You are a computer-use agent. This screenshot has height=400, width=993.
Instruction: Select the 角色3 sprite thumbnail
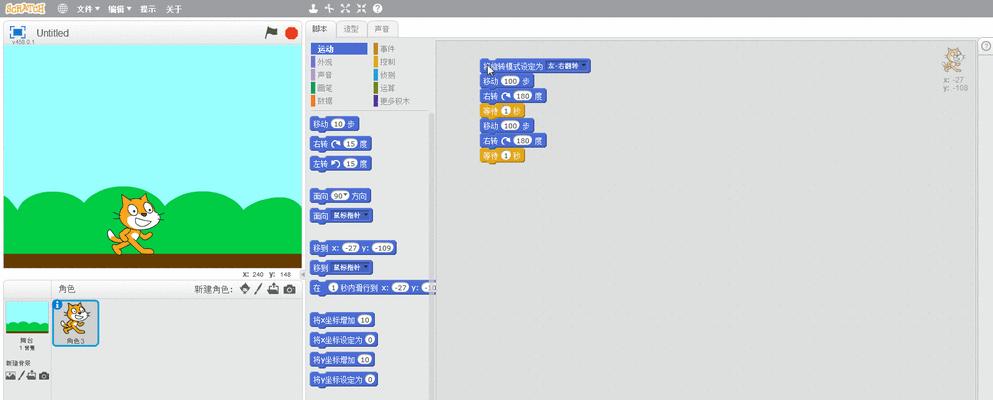coord(75,323)
